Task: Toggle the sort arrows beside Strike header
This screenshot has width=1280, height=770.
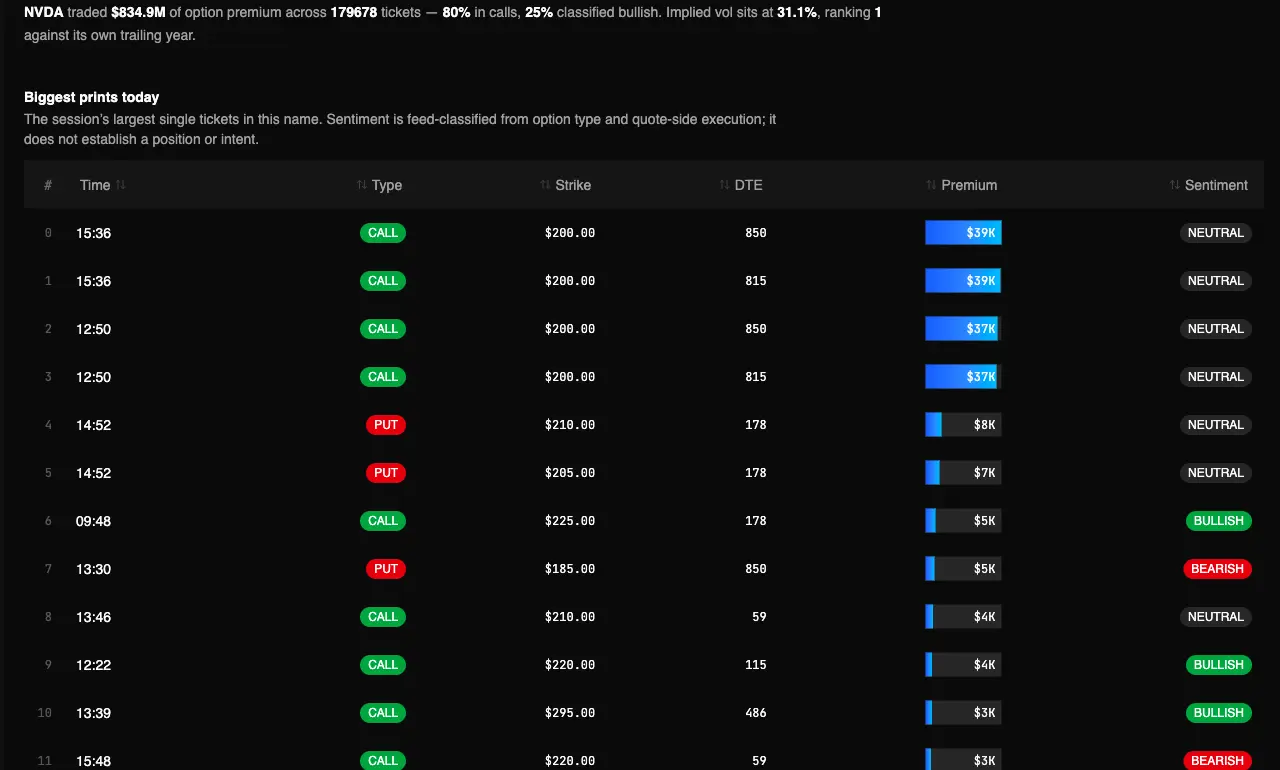Action: coord(546,185)
